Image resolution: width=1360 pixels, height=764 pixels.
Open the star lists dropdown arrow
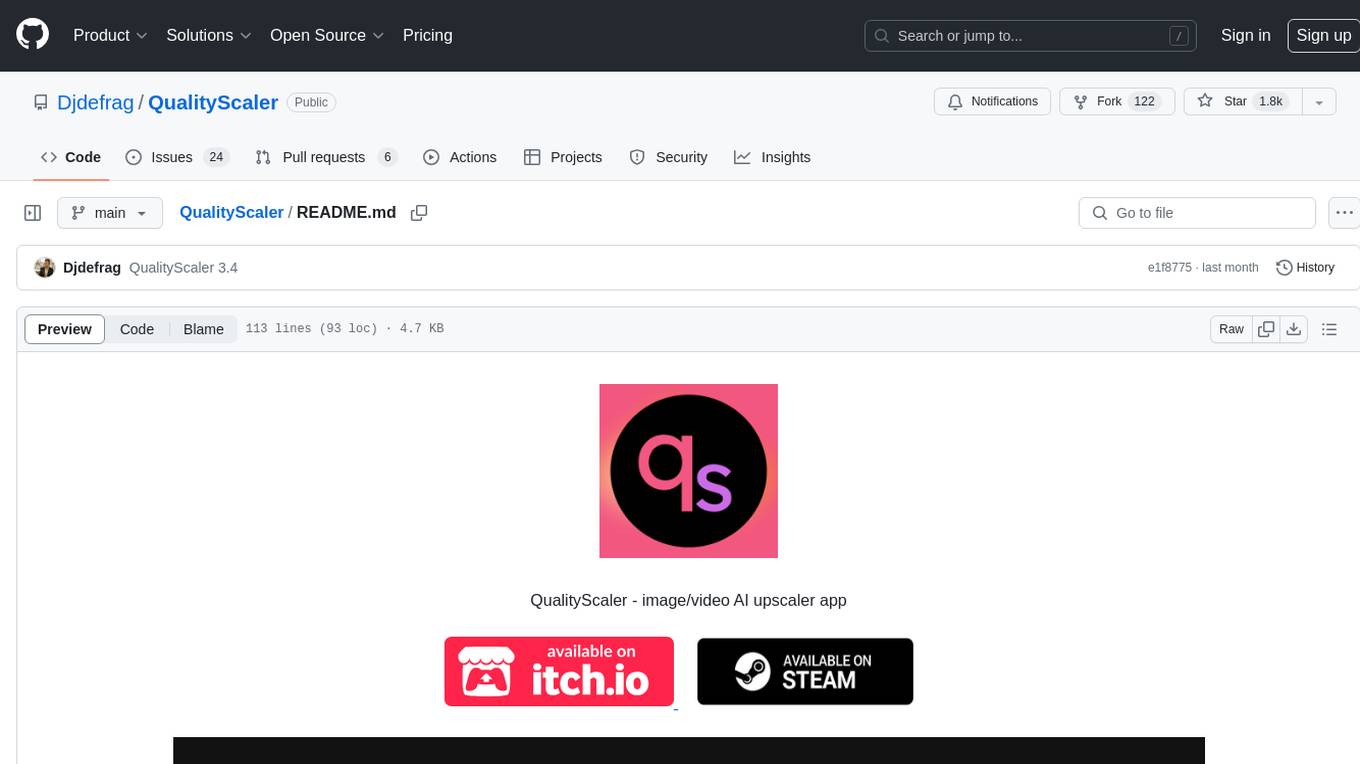pos(1319,102)
